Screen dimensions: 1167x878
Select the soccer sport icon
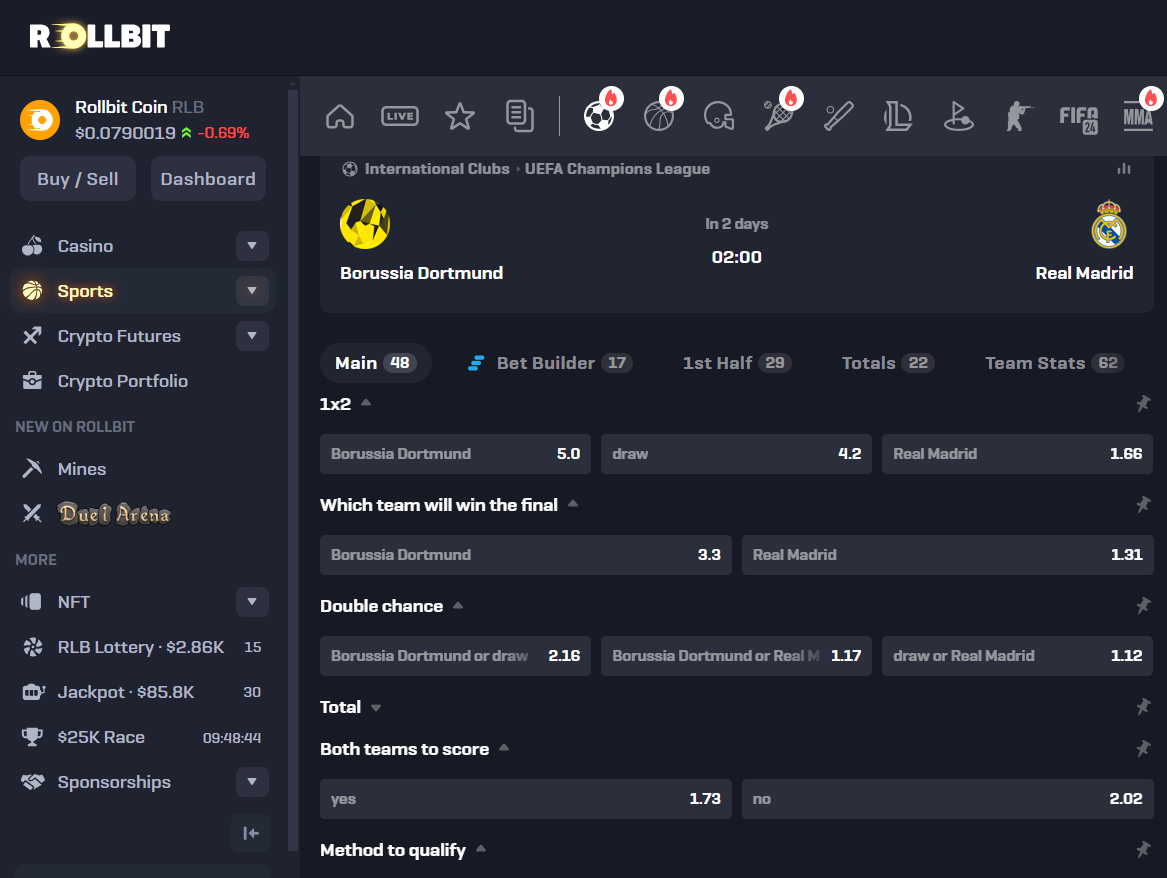599,116
